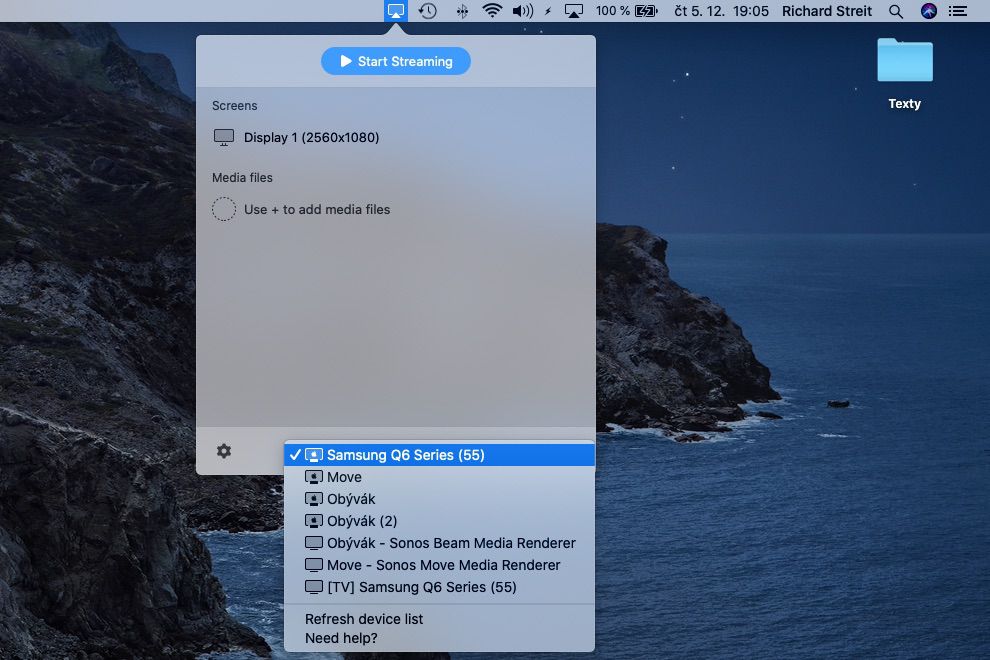Pick Obývák - Sonos Beam Media Renderer
Image resolution: width=990 pixels, height=660 pixels.
click(x=450, y=543)
